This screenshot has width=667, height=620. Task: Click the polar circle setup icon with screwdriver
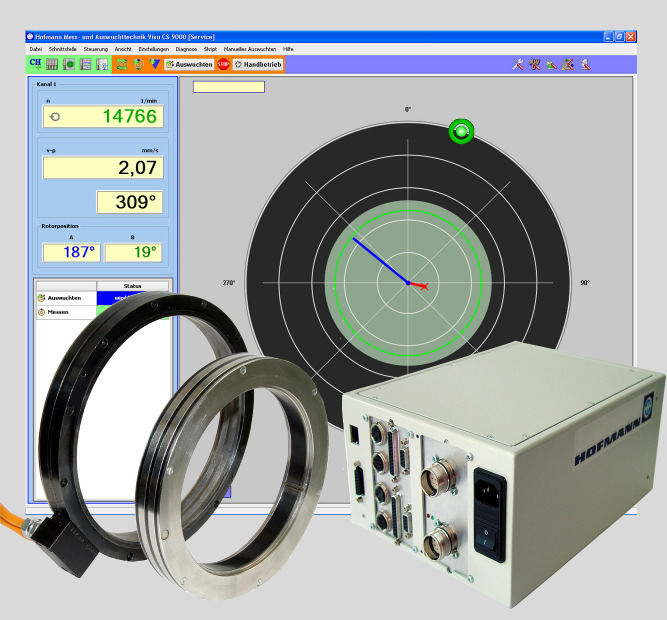point(568,64)
